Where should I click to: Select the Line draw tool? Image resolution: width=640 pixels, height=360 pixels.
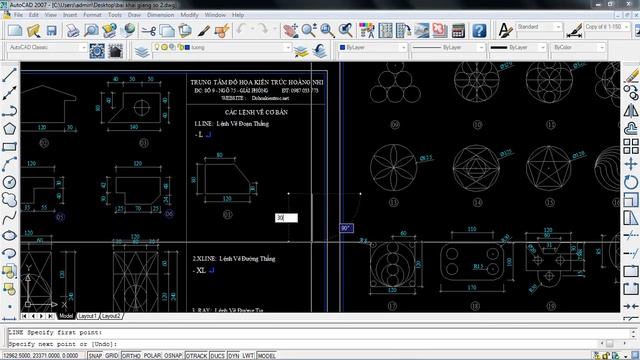coord(9,75)
